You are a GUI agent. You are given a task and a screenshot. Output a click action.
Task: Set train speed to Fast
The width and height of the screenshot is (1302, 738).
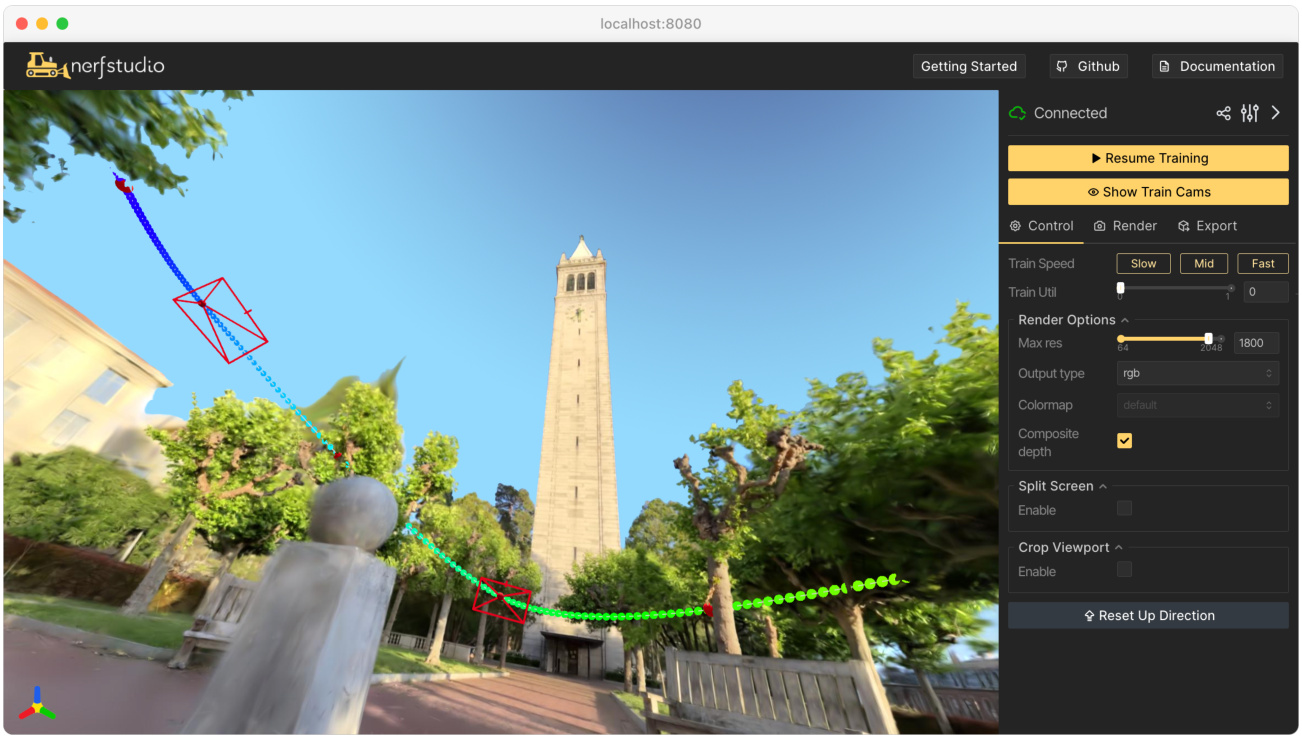[1263, 264]
